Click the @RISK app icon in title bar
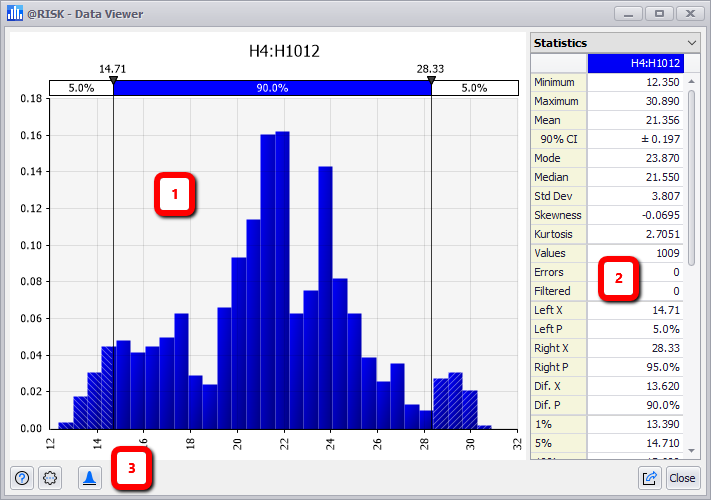This screenshot has height=500, width=711. (14, 14)
